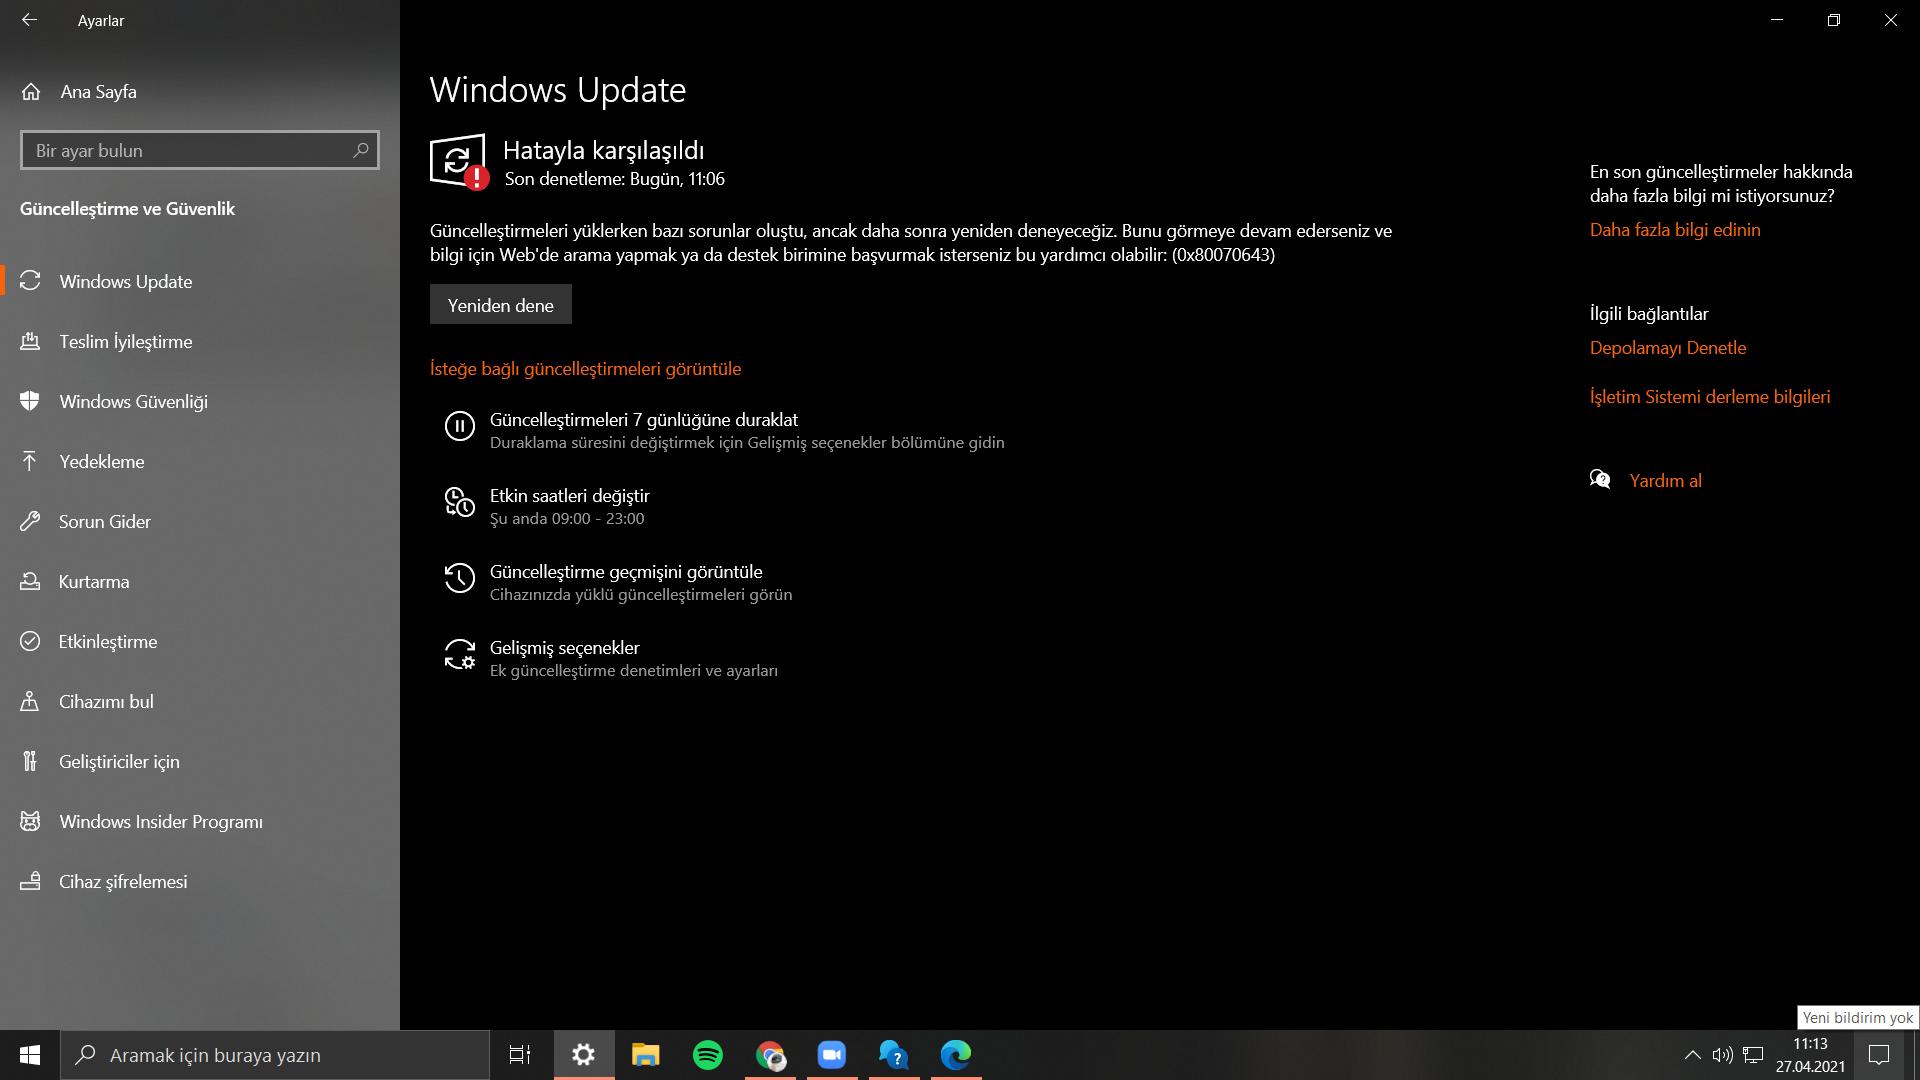
Task: Open Sorun Gider section
Action: (x=104, y=521)
